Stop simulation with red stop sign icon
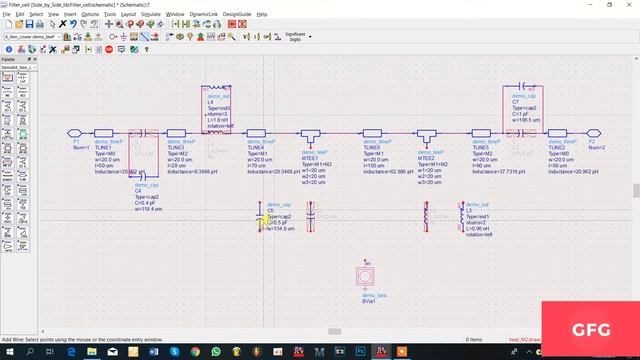 109,49
